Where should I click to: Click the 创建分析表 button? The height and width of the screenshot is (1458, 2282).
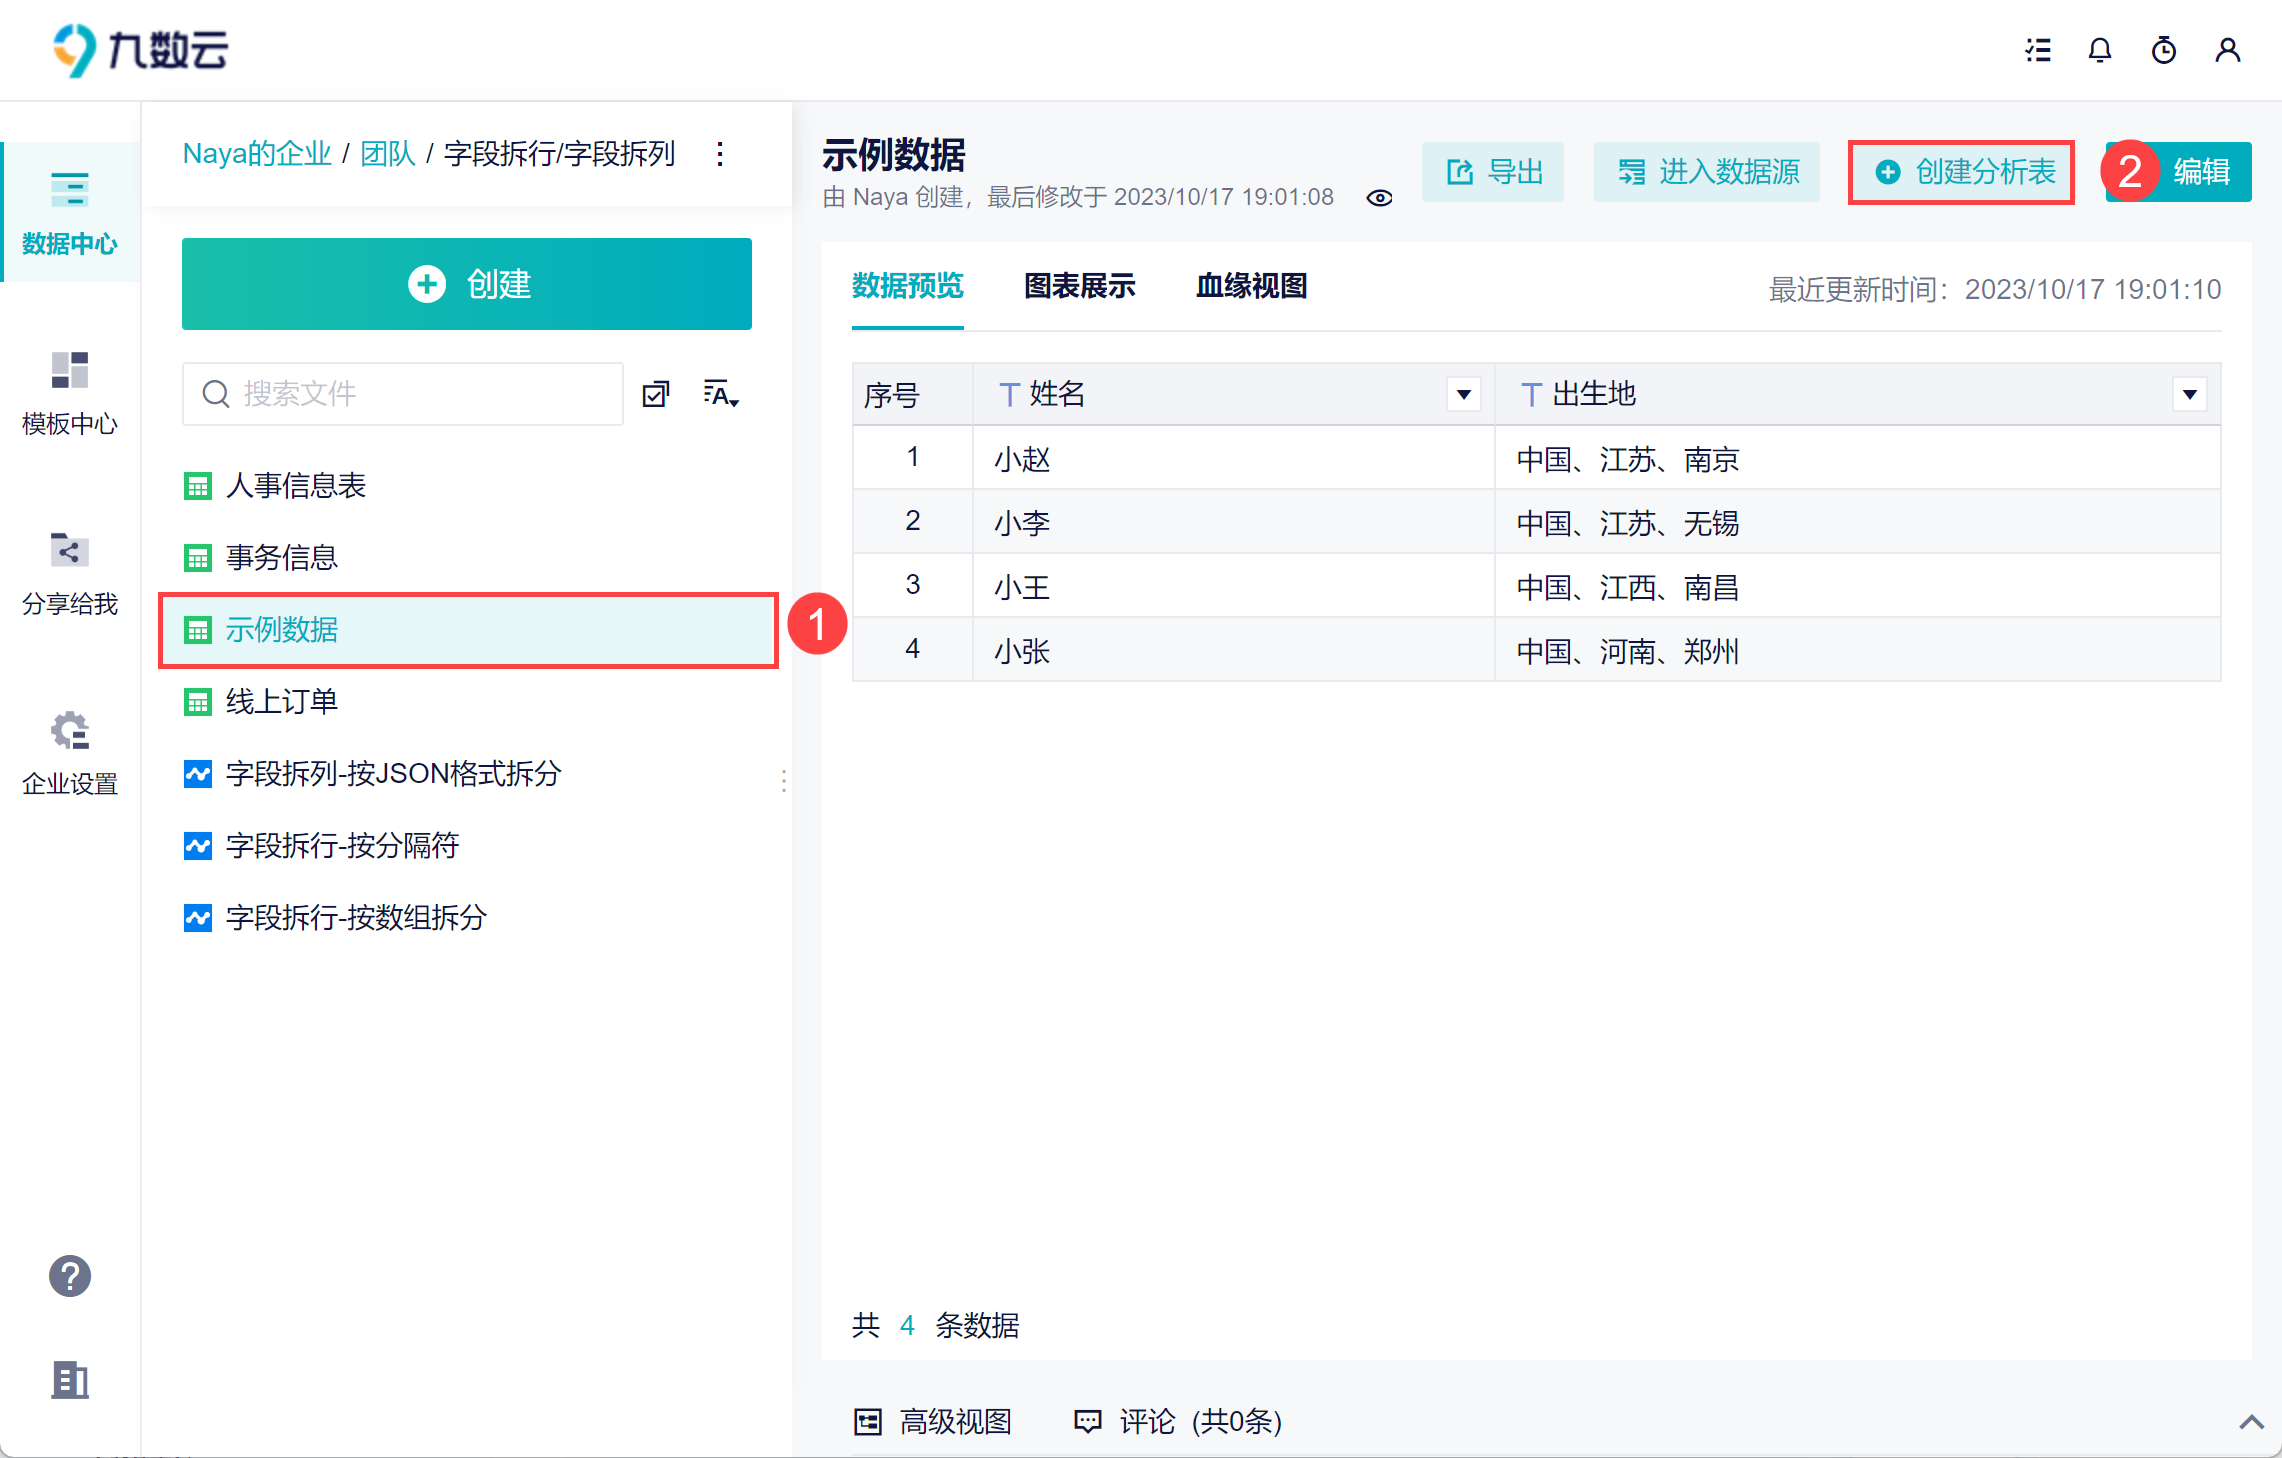click(1962, 172)
